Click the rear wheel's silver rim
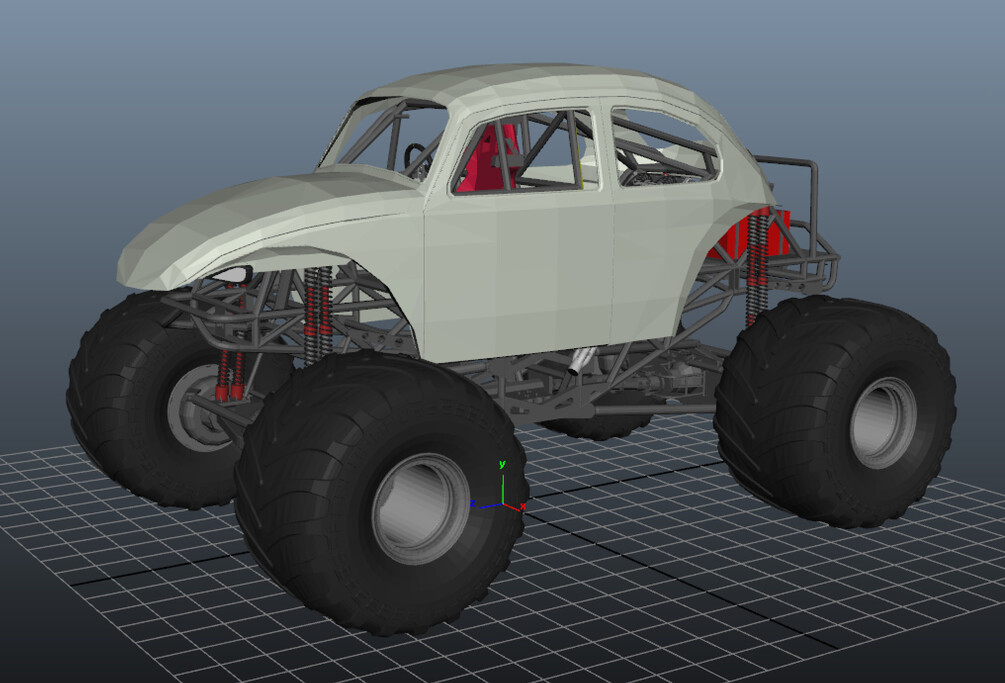This screenshot has height=683, width=1005. click(x=883, y=422)
